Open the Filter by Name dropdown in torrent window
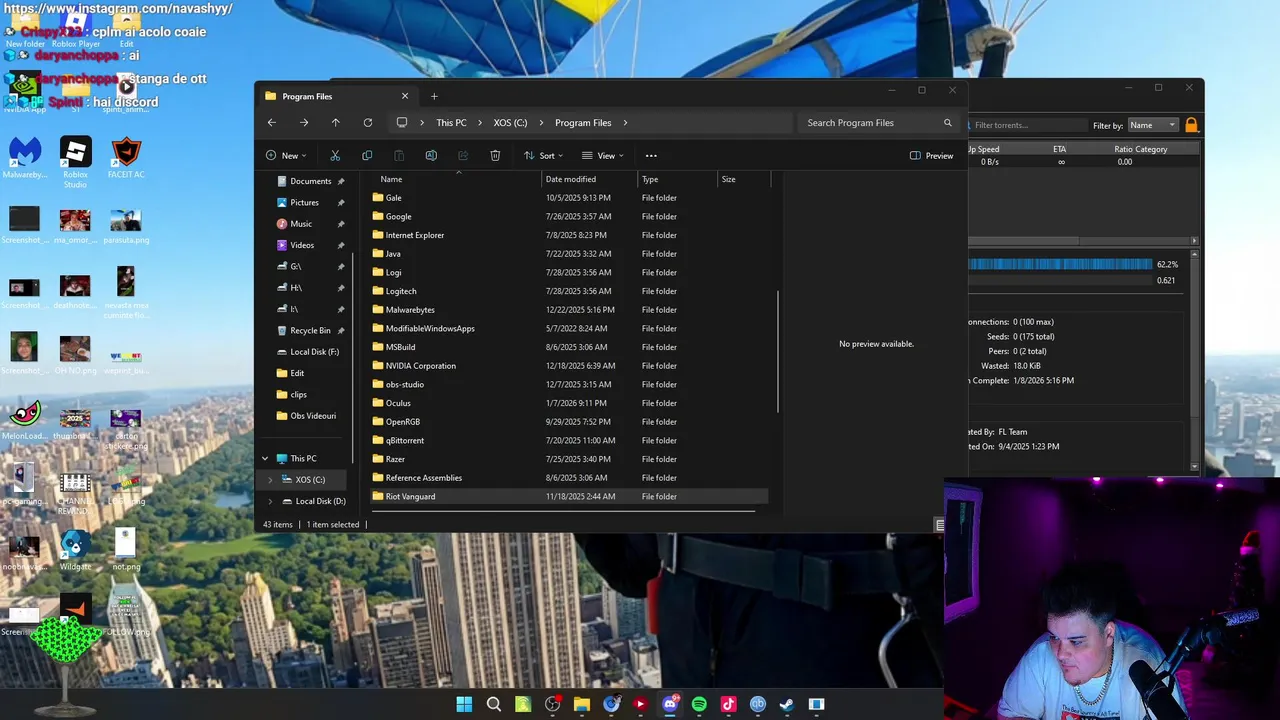 [1153, 125]
